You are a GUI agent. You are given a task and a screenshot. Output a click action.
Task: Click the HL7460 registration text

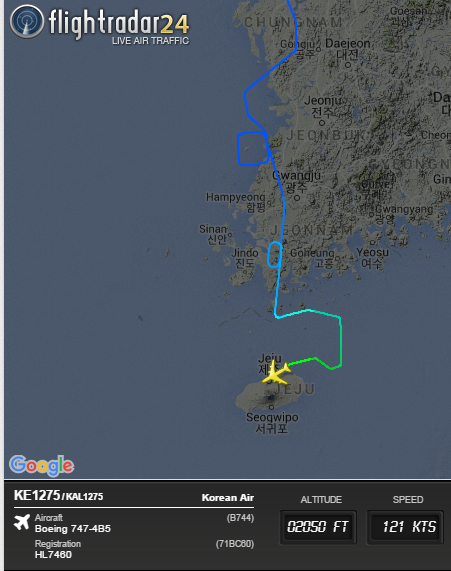(x=53, y=555)
